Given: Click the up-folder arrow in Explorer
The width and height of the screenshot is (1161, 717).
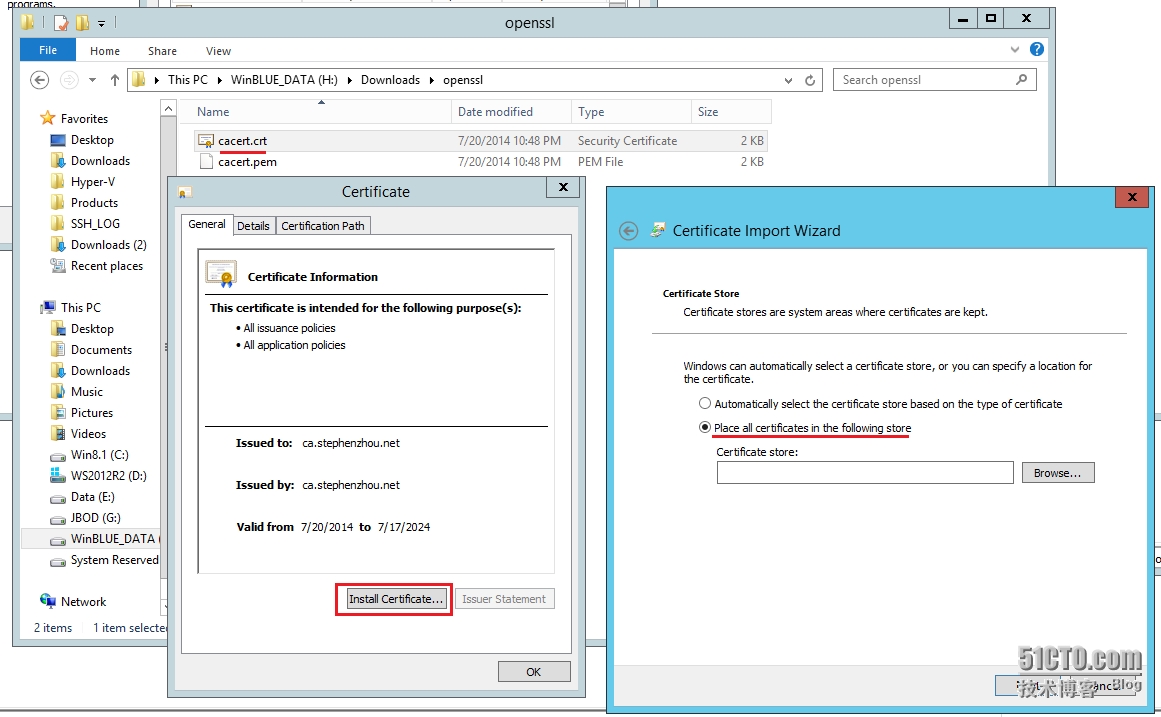Looking at the screenshot, I should pos(115,80).
